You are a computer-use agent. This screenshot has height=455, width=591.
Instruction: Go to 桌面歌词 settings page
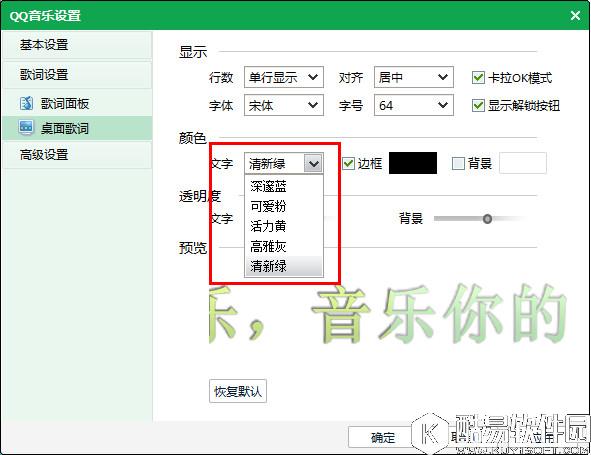[x=77, y=128]
